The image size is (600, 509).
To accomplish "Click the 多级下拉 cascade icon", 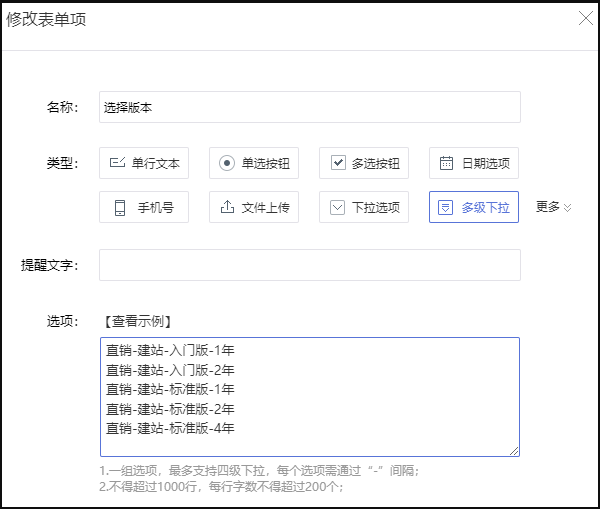I will click(x=445, y=207).
